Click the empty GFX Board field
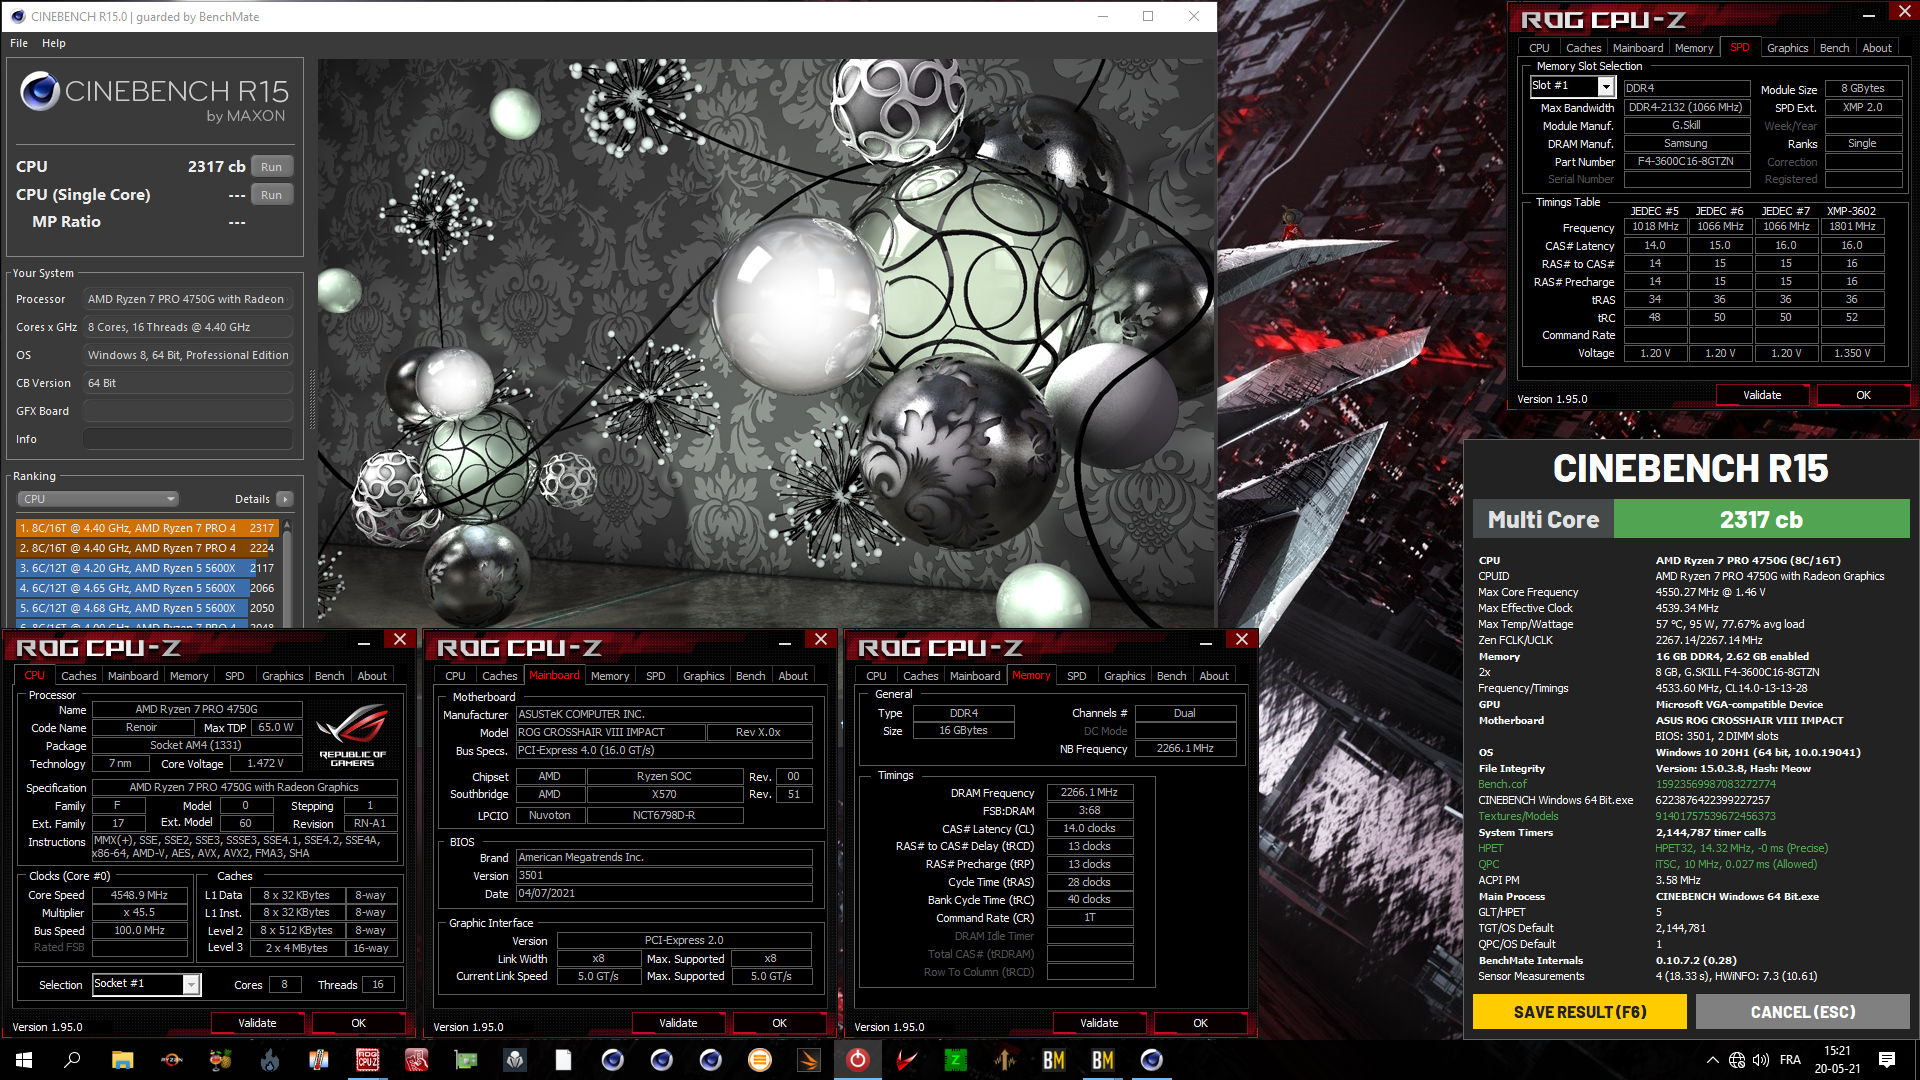 [188, 411]
